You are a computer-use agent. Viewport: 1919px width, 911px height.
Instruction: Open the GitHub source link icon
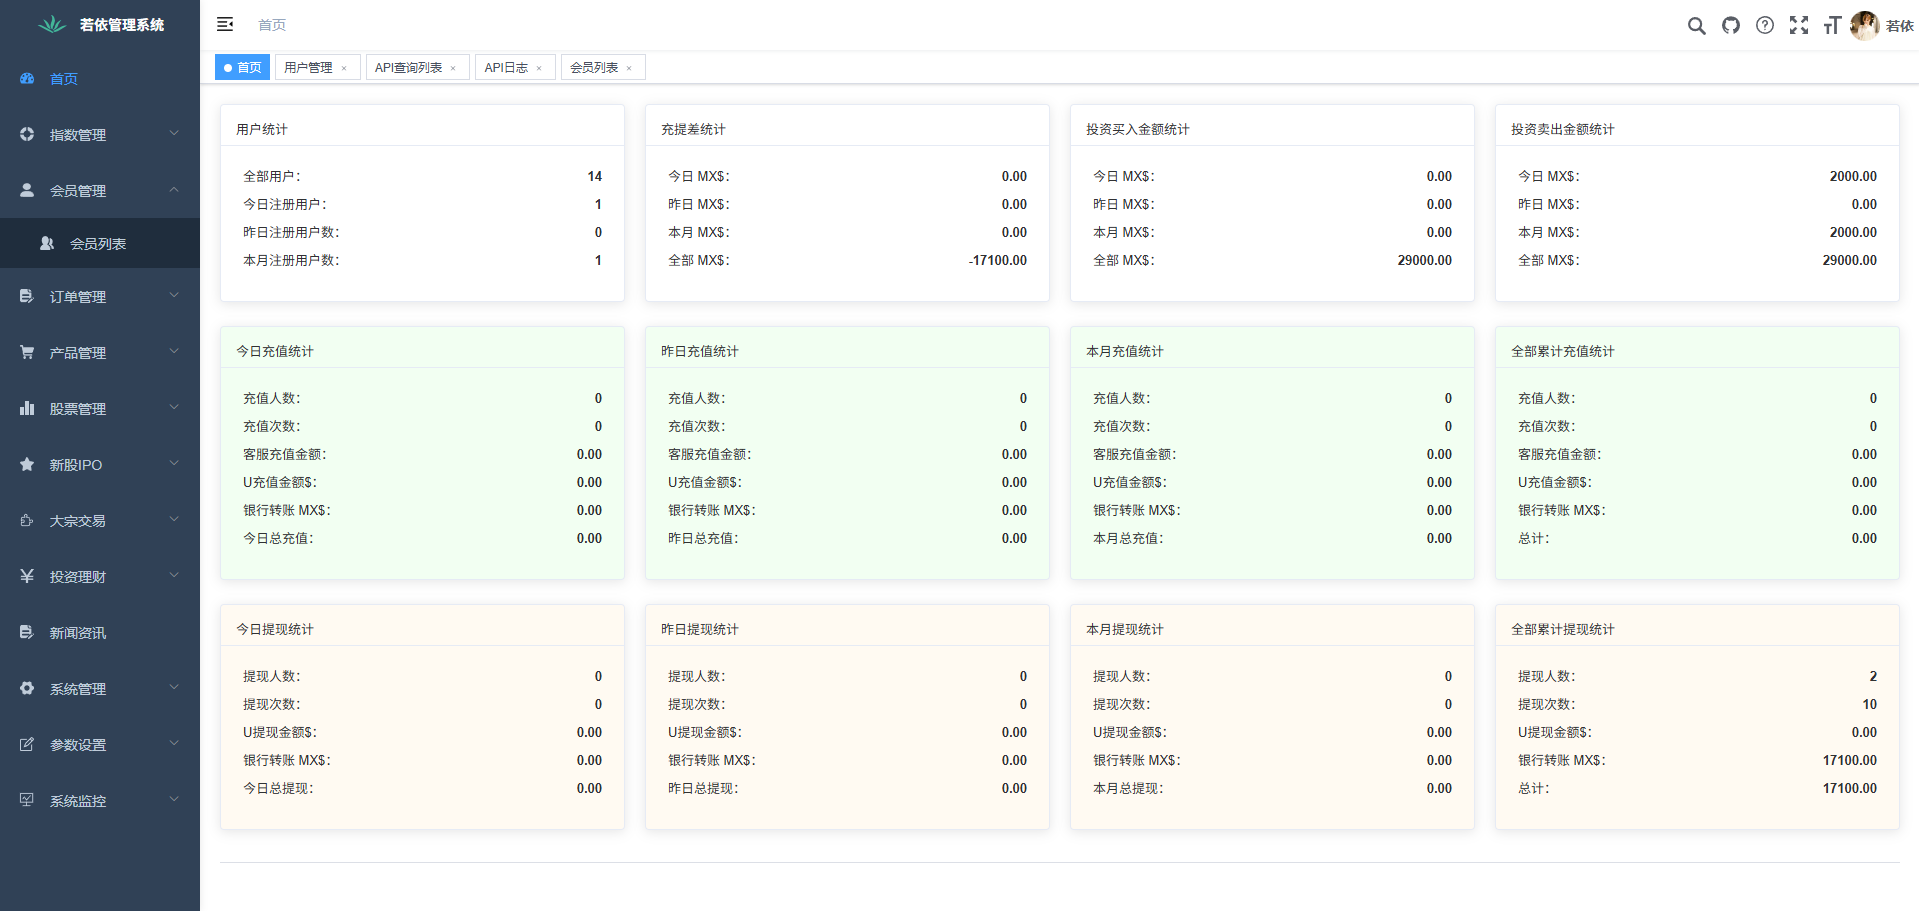[x=1730, y=26]
